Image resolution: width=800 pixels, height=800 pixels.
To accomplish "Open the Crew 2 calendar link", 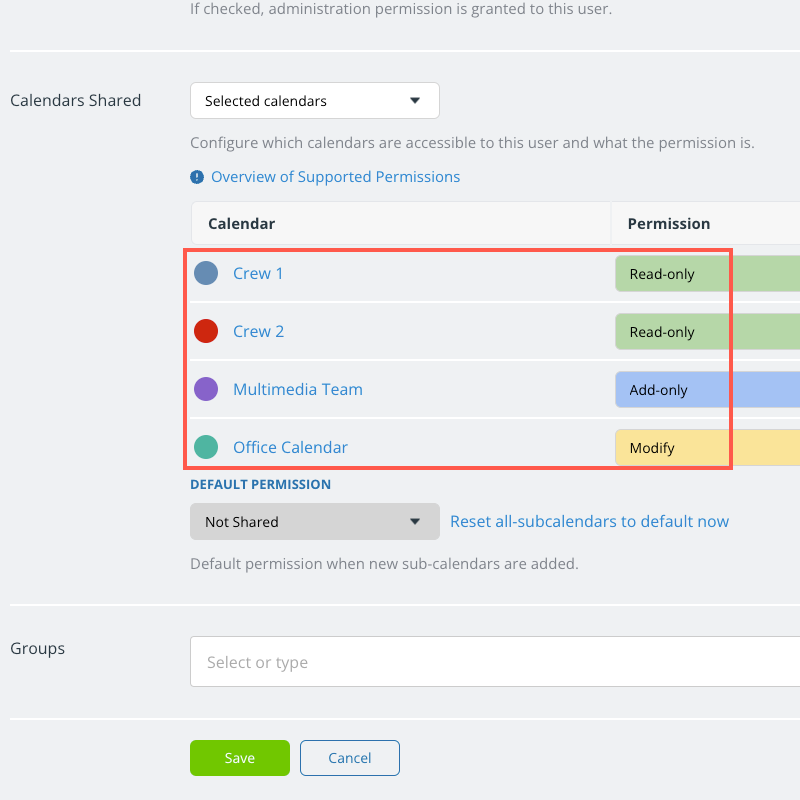I will 258,331.
